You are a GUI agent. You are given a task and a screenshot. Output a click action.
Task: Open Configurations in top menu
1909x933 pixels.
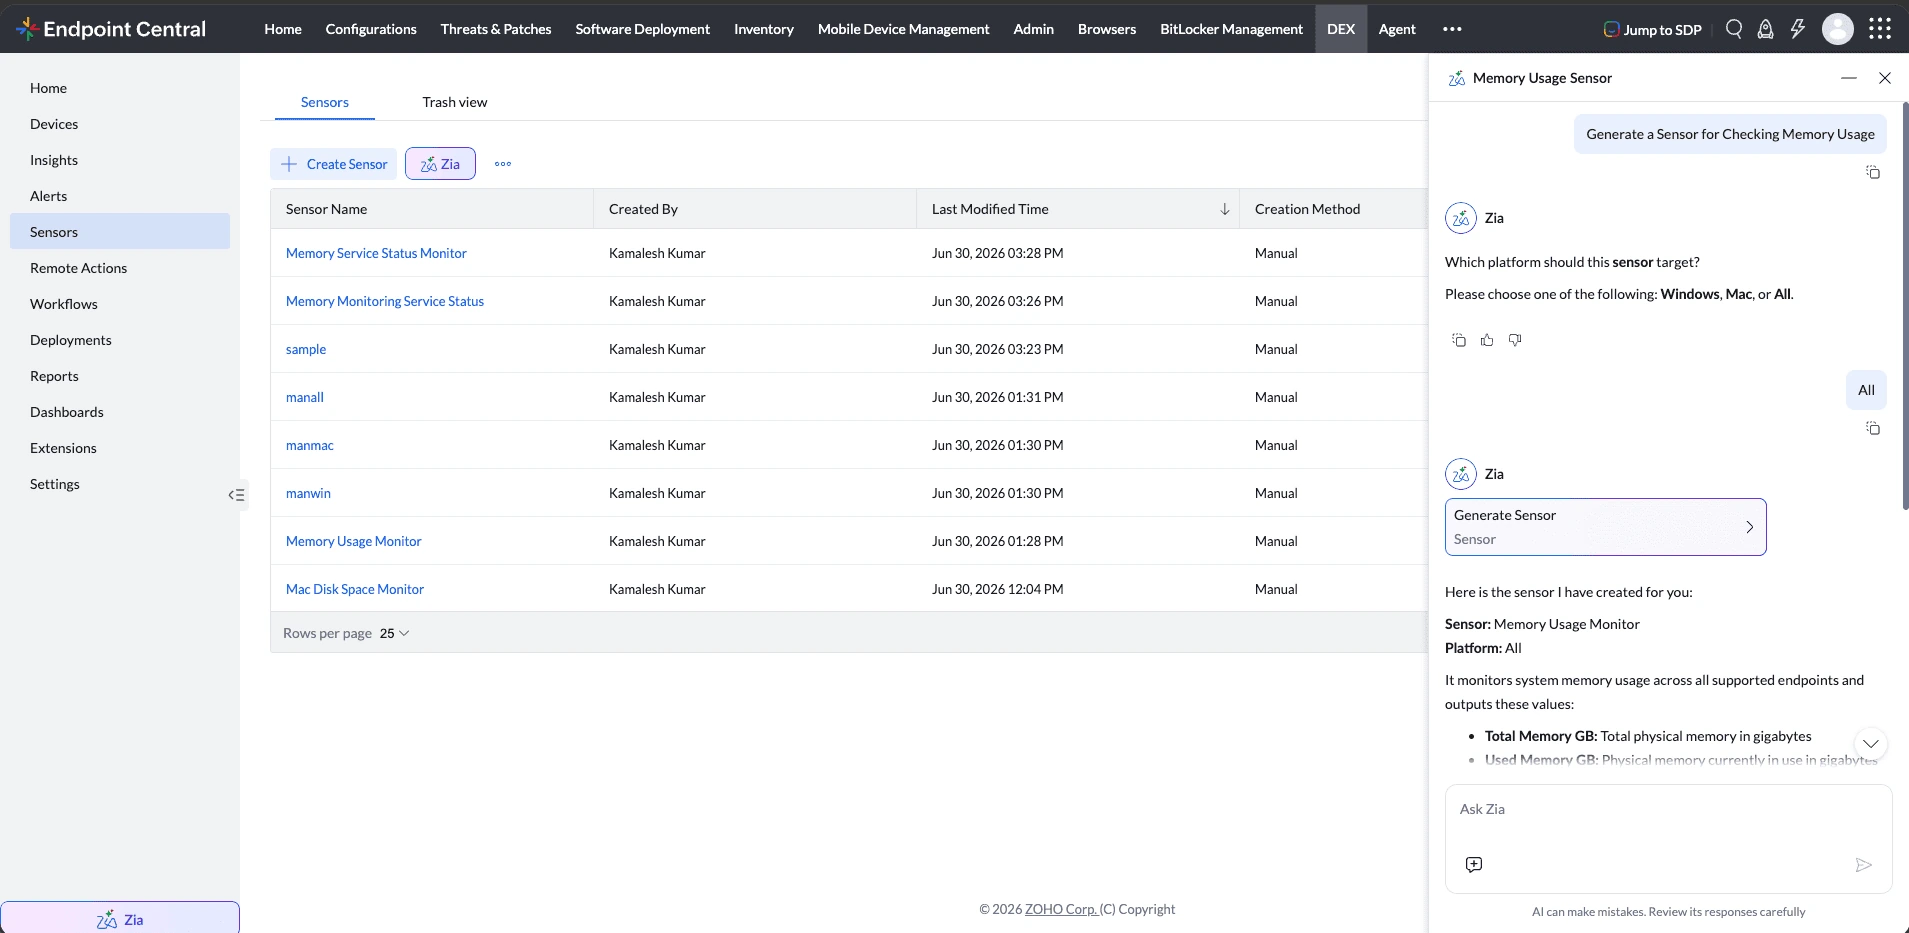click(x=371, y=29)
